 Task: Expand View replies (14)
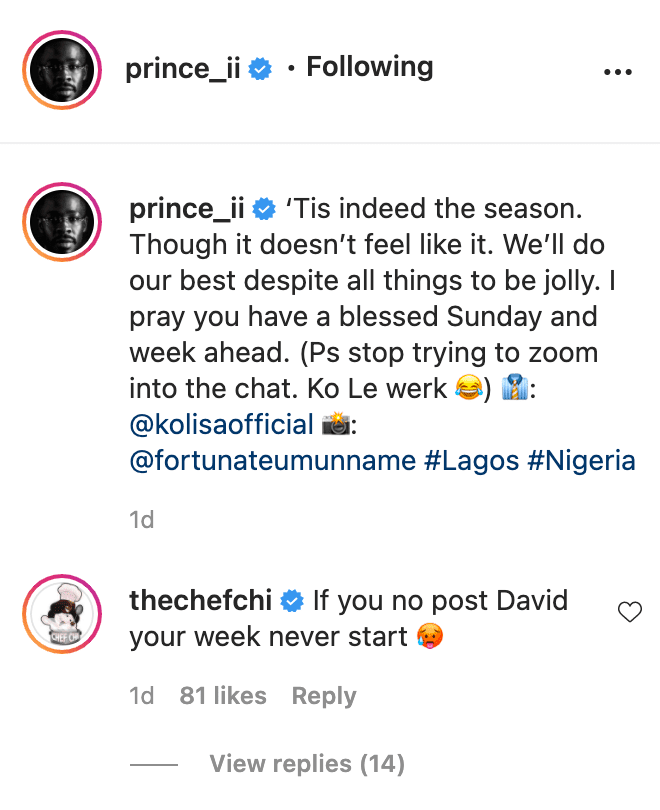click(x=307, y=765)
